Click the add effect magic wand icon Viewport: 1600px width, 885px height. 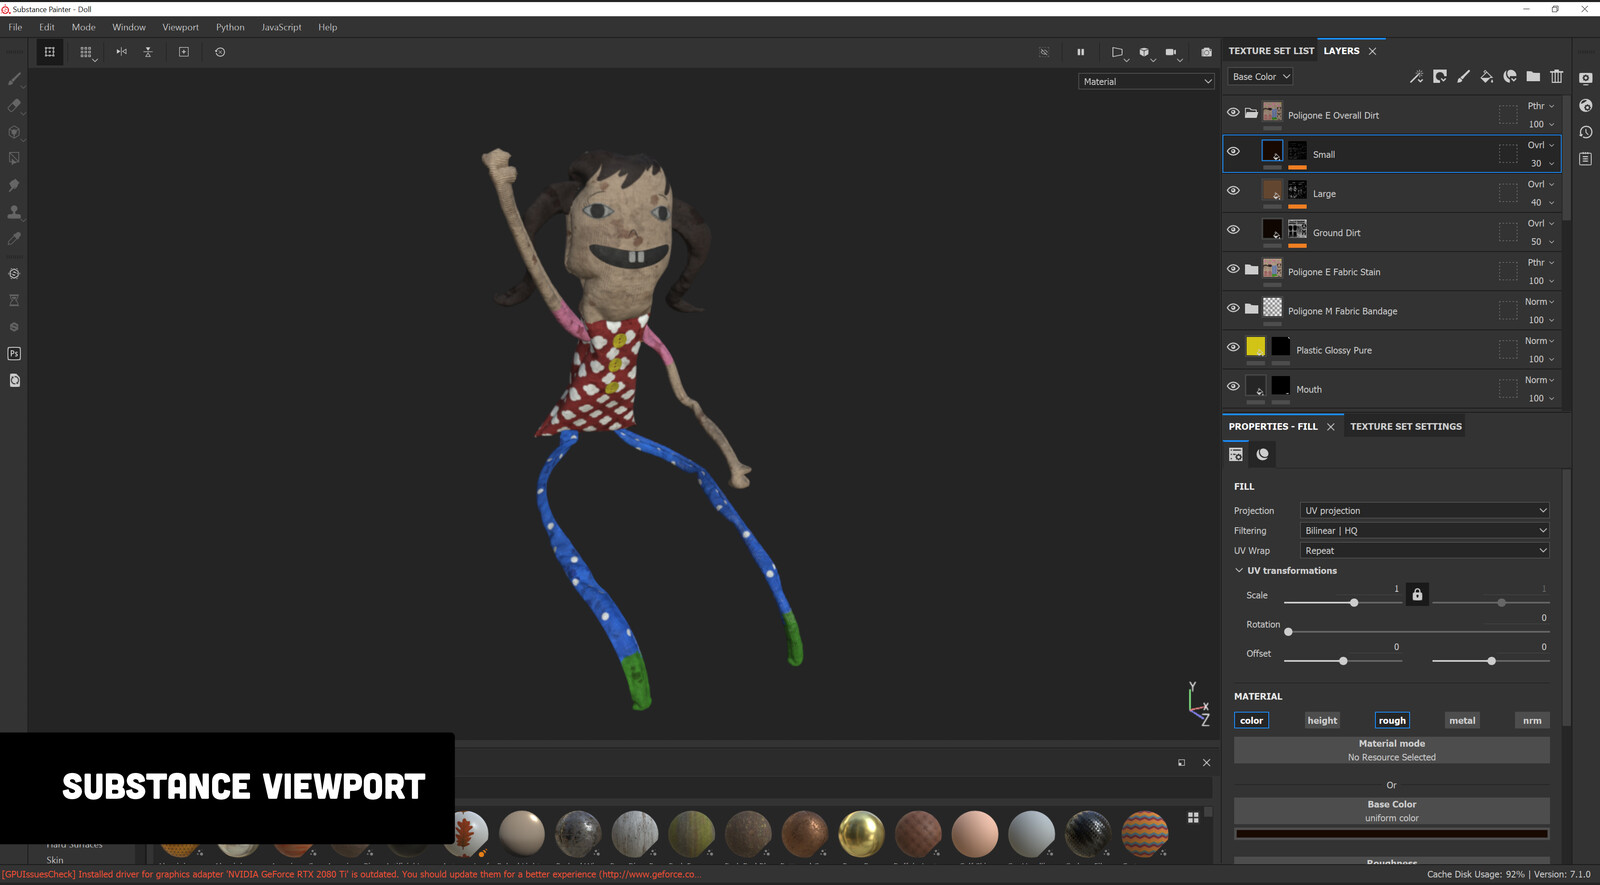(x=1416, y=76)
